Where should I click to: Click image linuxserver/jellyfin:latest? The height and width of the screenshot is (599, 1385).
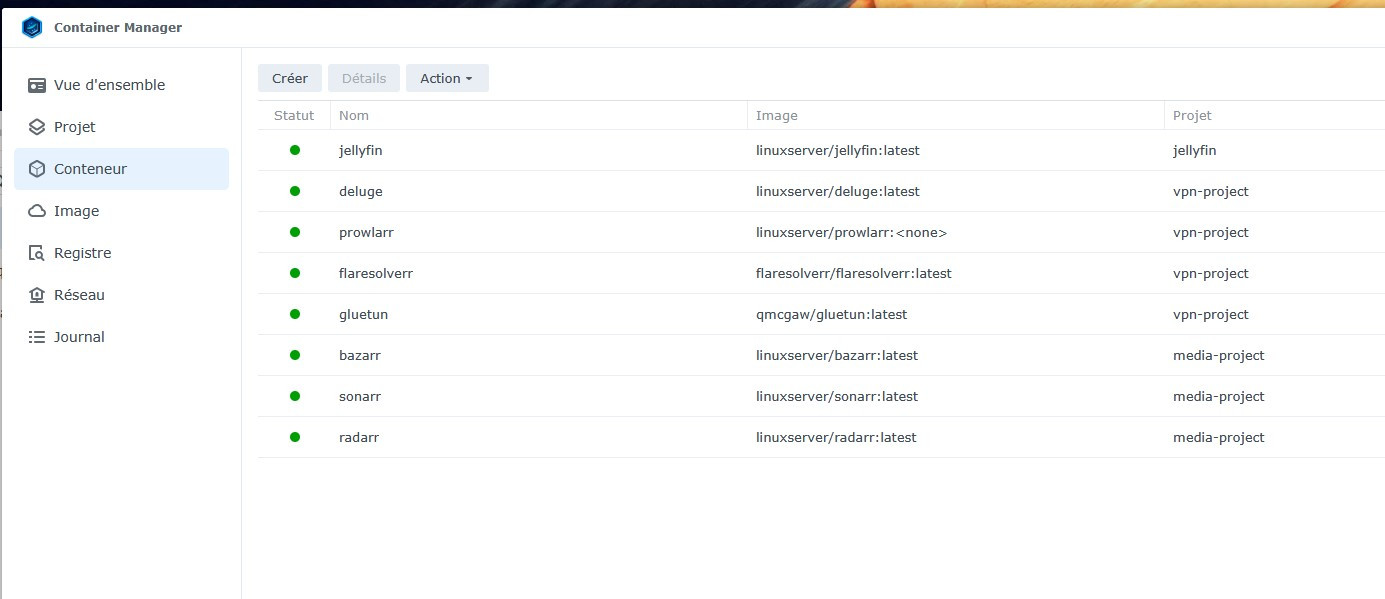(x=838, y=150)
